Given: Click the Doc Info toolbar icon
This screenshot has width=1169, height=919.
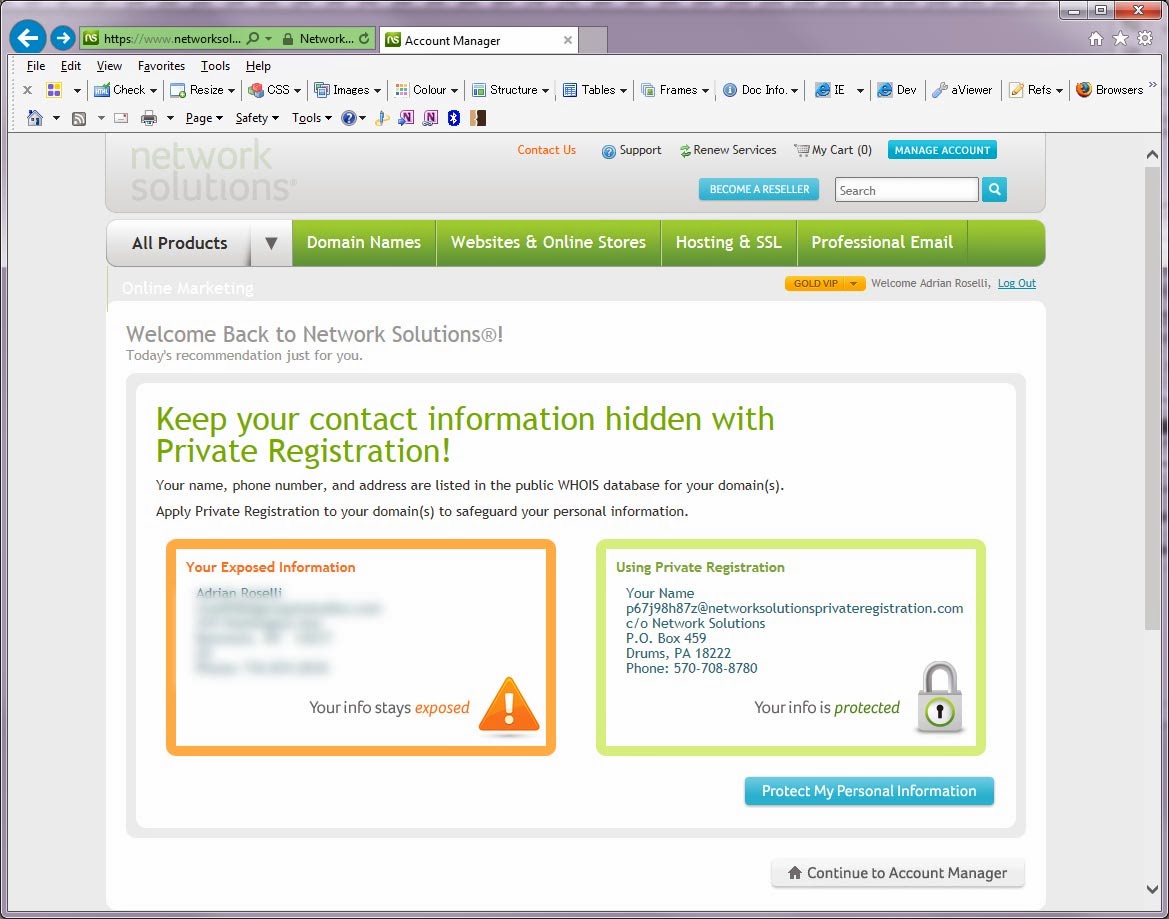Looking at the screenshot, I should point(730,90).
